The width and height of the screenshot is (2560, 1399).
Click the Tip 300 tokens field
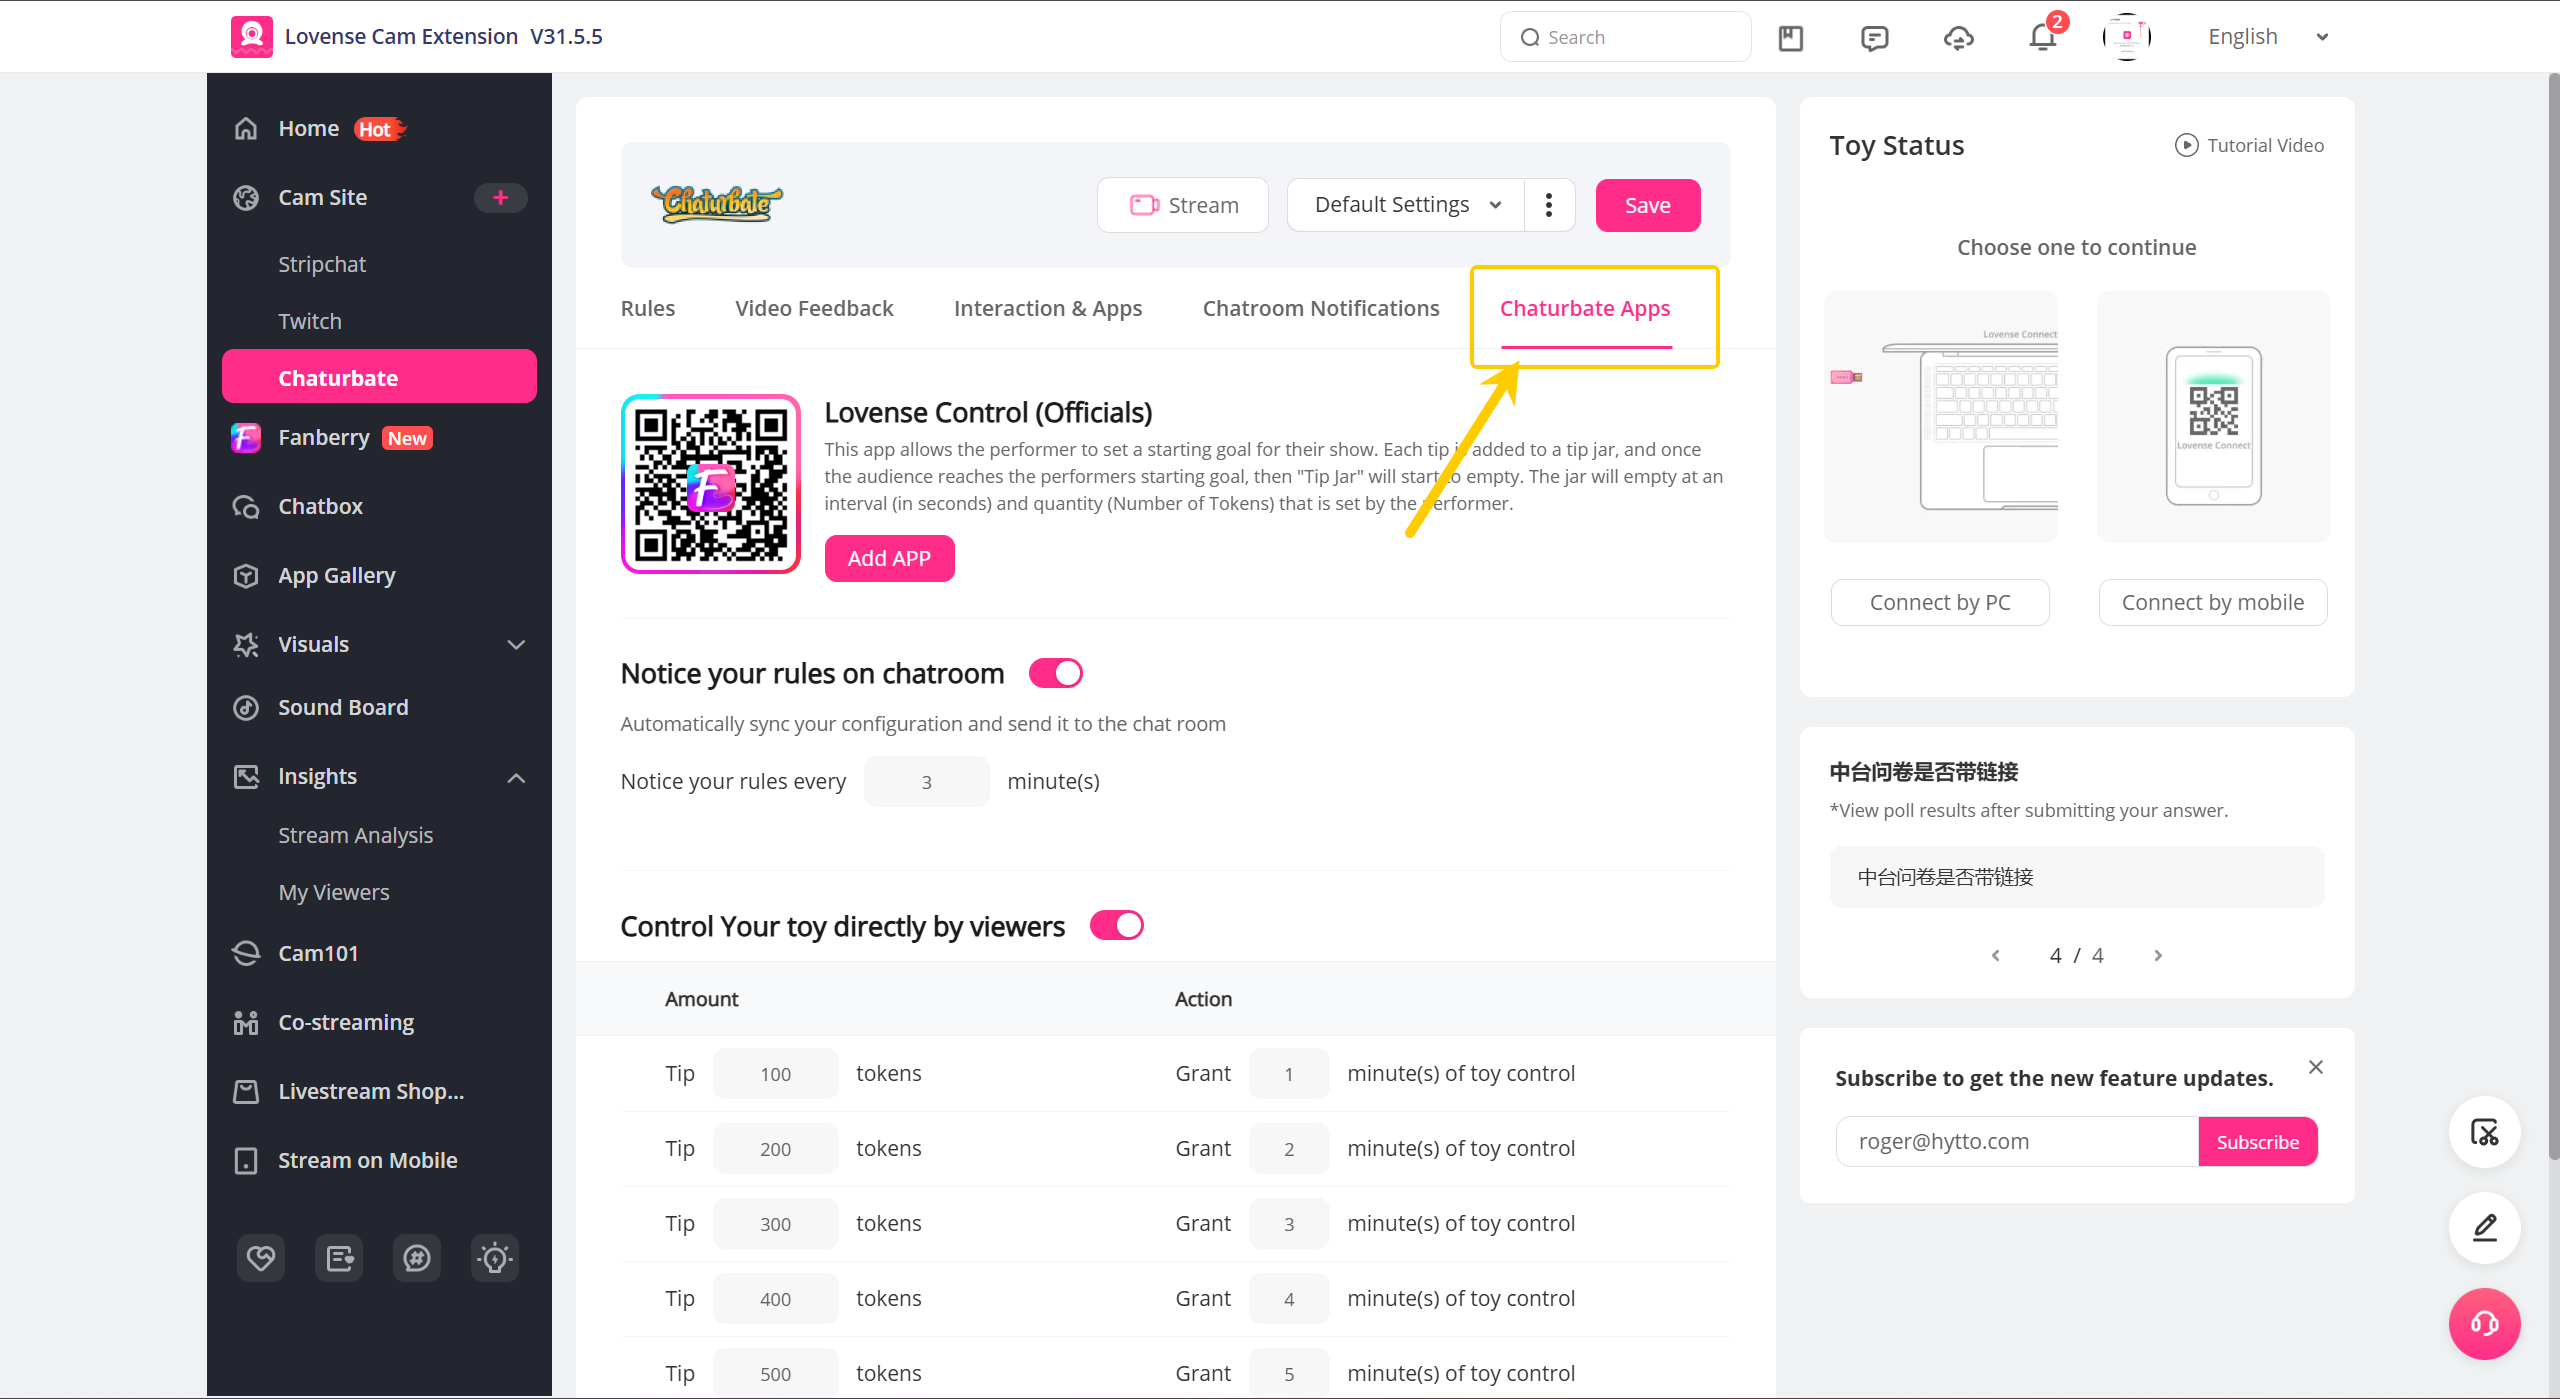pyautogui.click(x=776, y=1224)
